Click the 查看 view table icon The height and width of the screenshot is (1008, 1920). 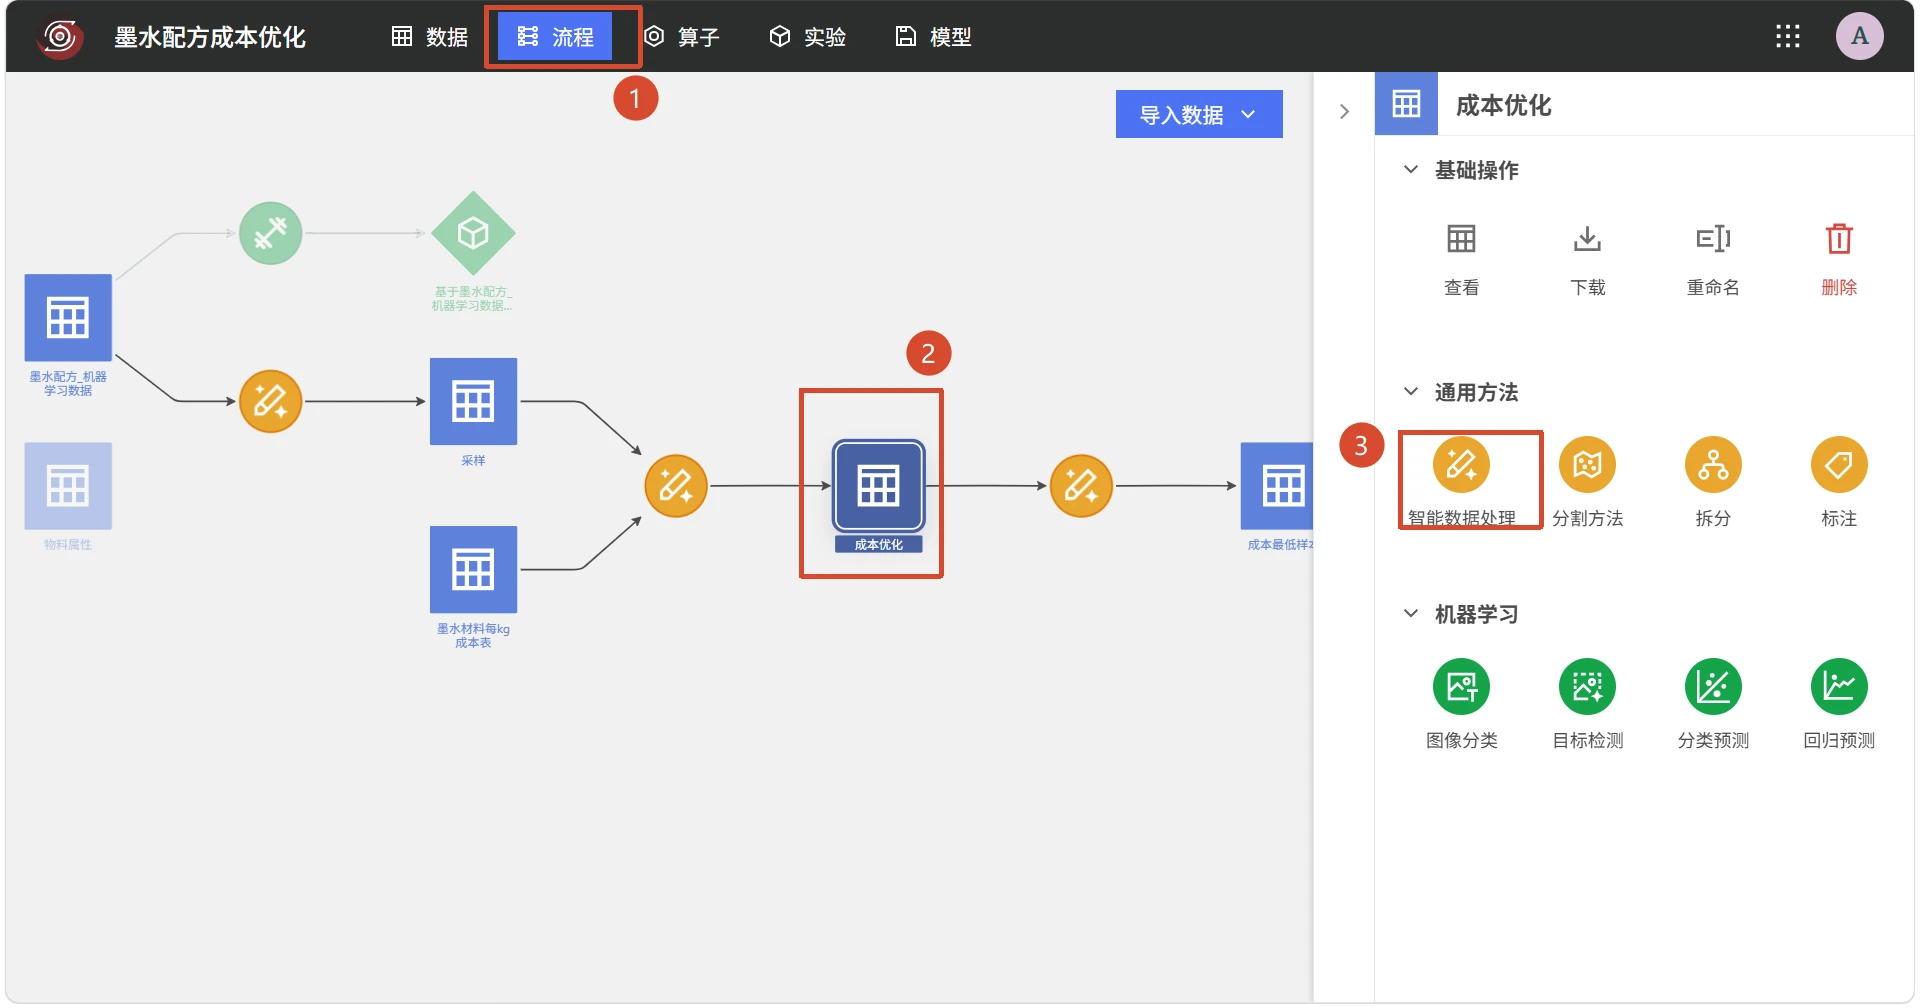click(x=1461, y=239)
